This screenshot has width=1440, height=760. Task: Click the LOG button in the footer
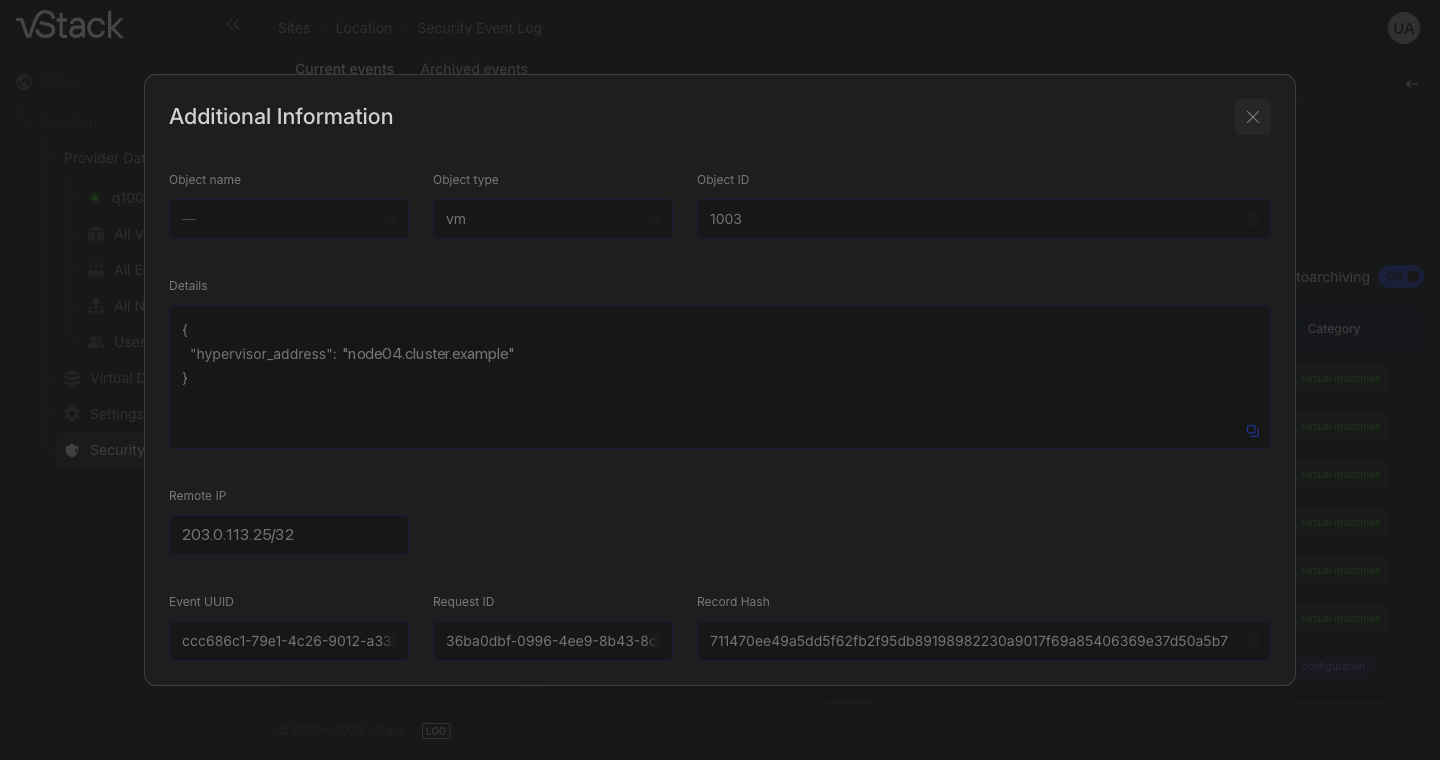click(x=436, y=731)
